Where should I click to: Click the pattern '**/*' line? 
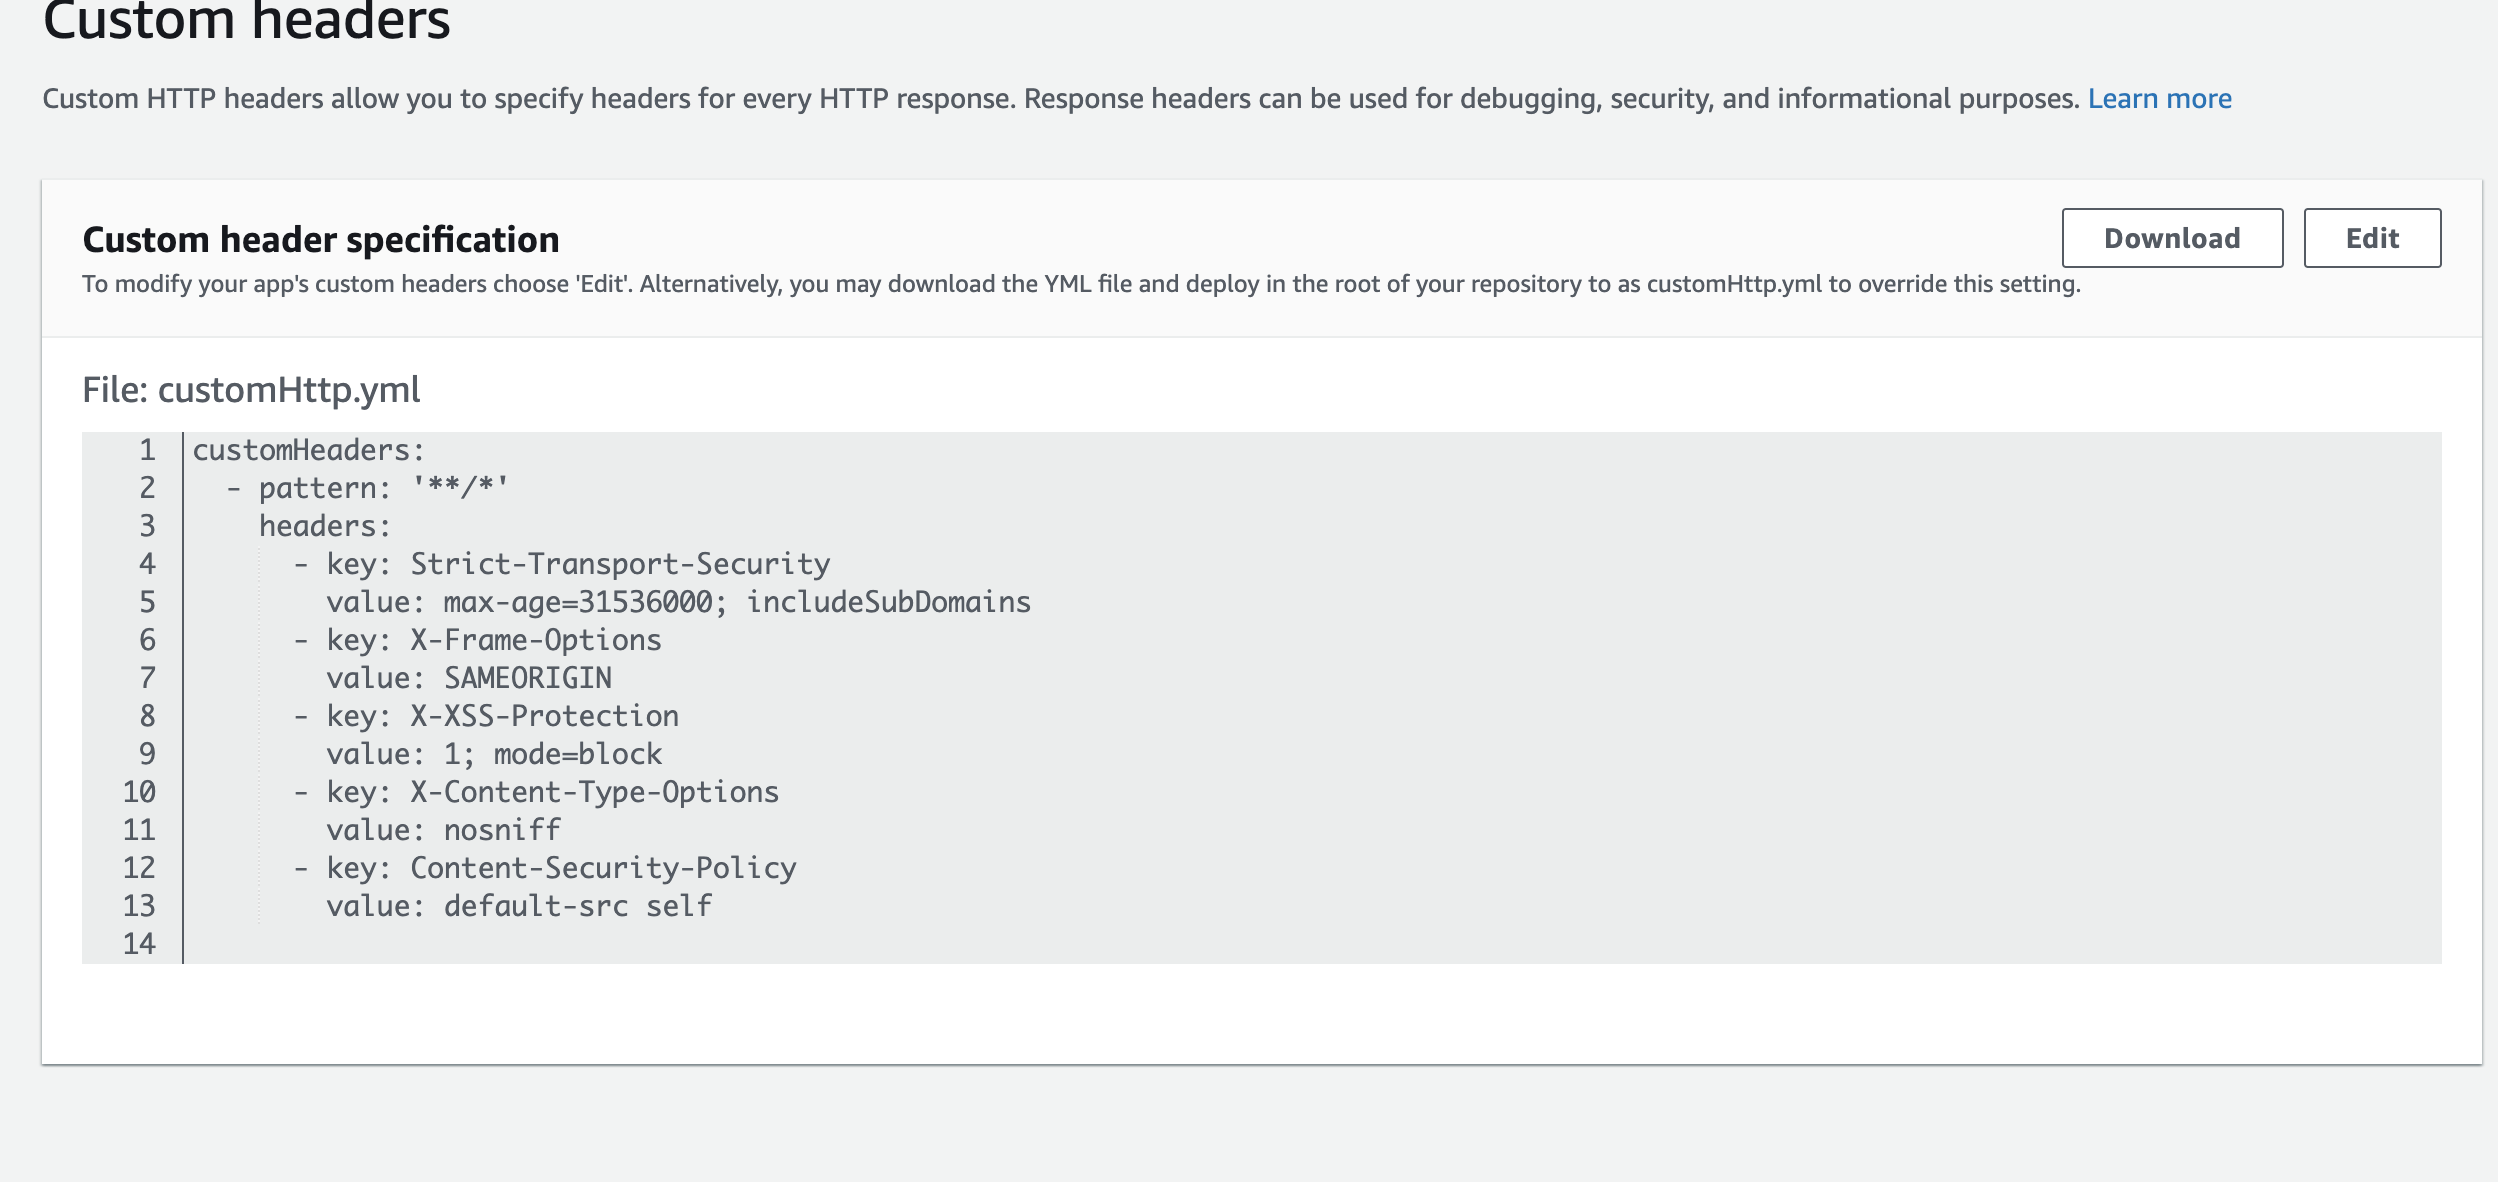370,487
